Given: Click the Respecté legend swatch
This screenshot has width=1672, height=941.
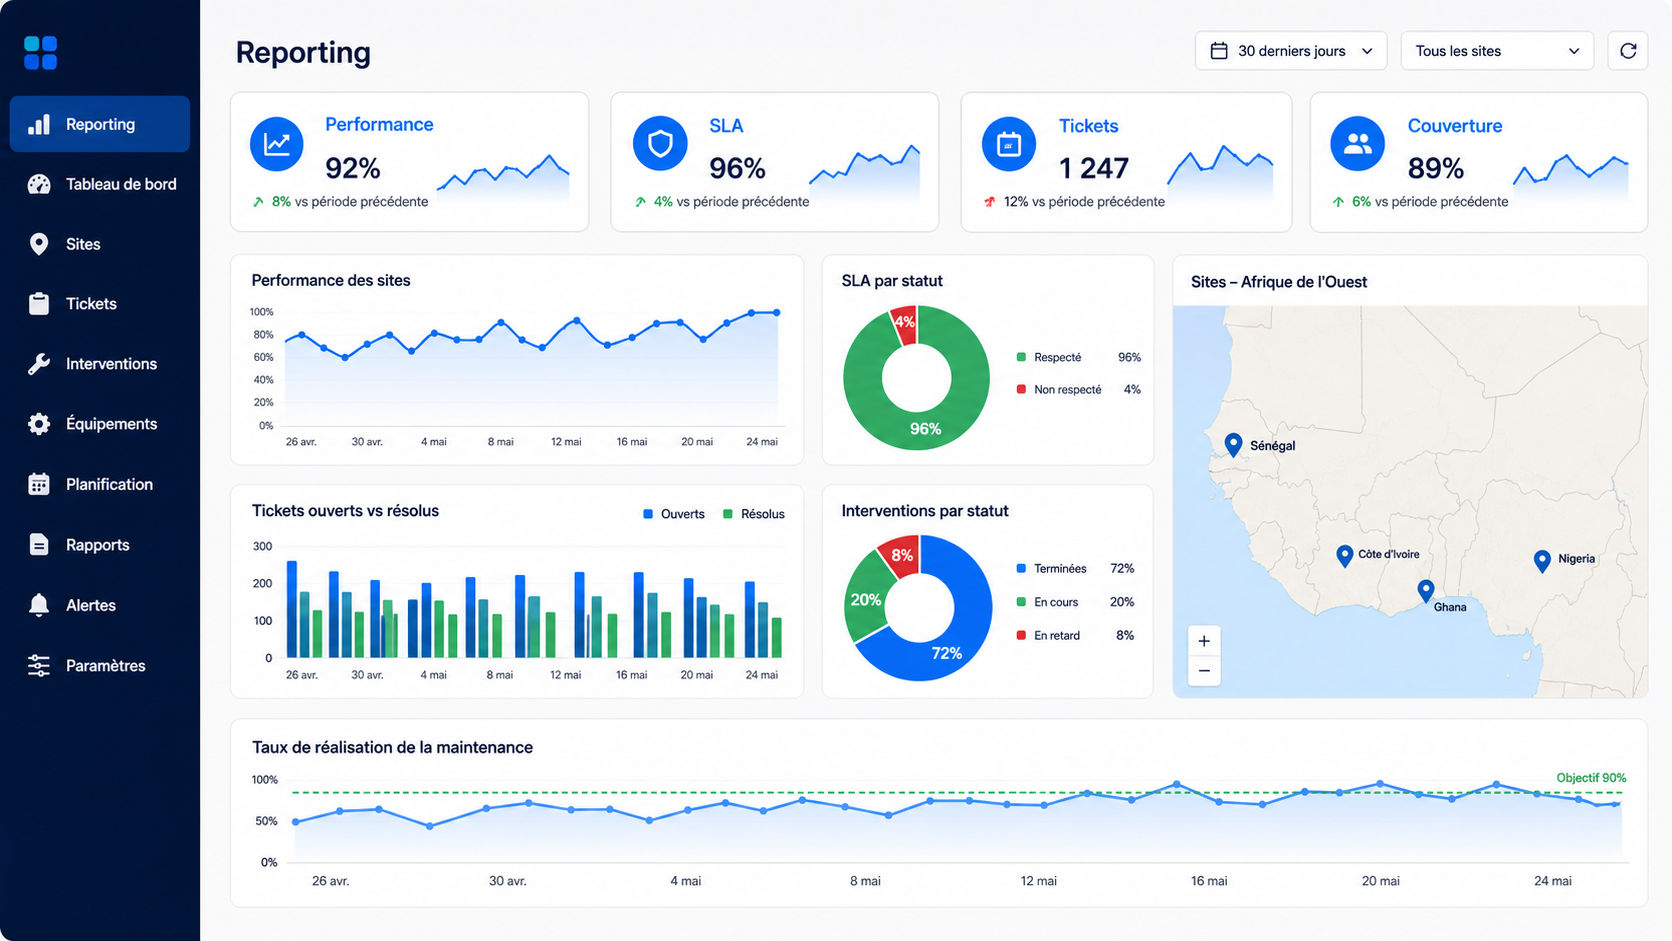Looking at the screenshot, I should click(1021, 357).
